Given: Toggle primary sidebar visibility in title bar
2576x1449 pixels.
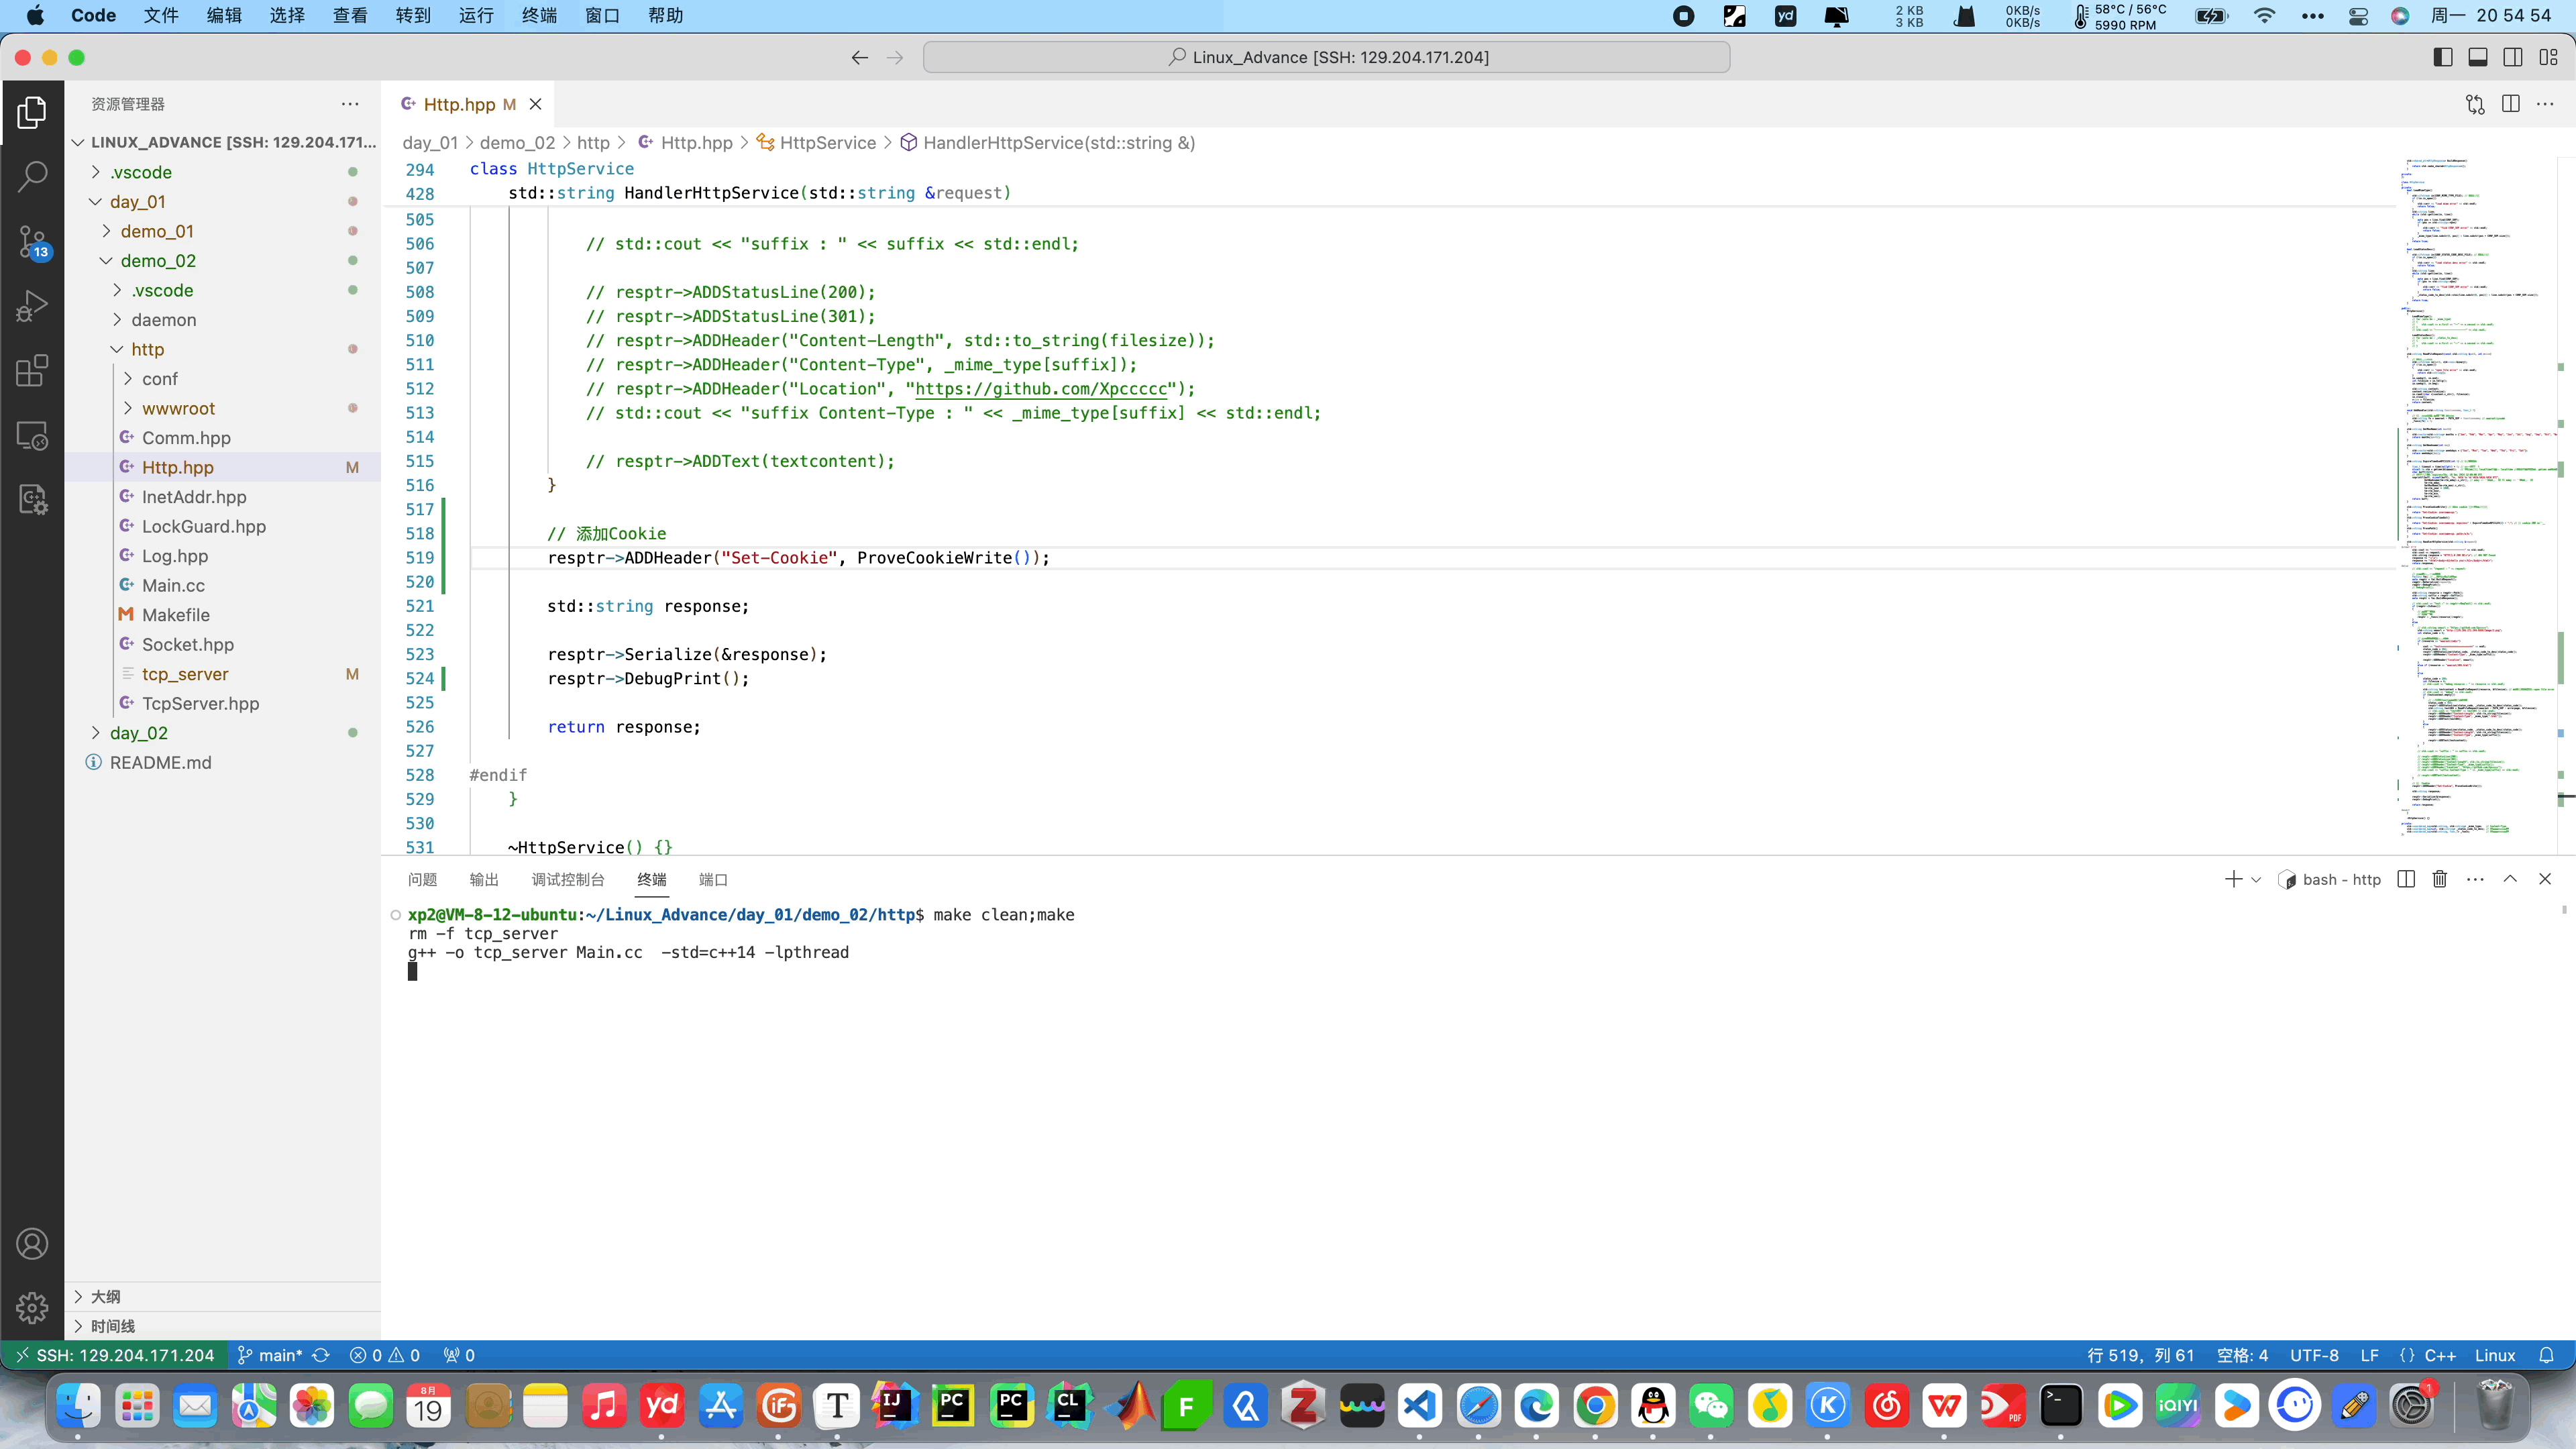Looking at the screenshot, I should (x=2442, y=57).
